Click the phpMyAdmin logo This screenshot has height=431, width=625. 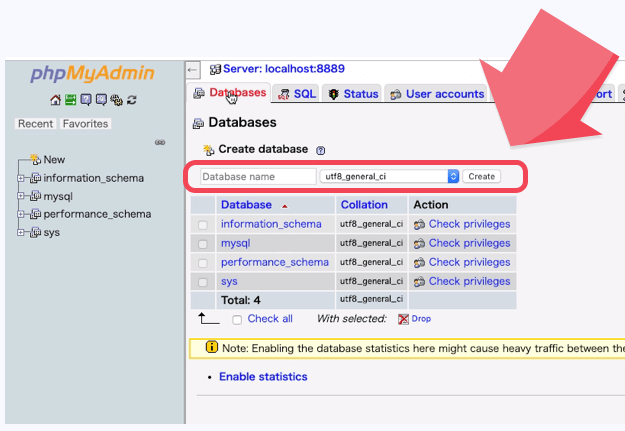click(x=92, y=73)
